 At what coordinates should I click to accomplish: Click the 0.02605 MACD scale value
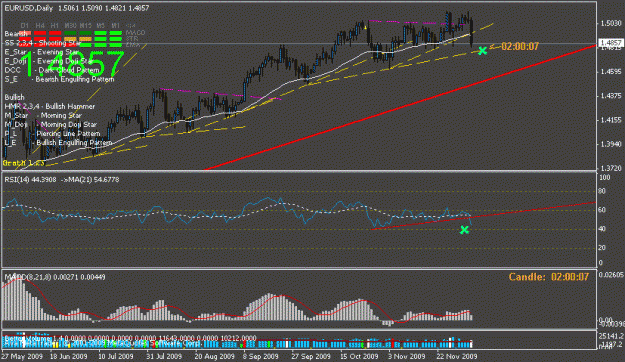point(612,275)
